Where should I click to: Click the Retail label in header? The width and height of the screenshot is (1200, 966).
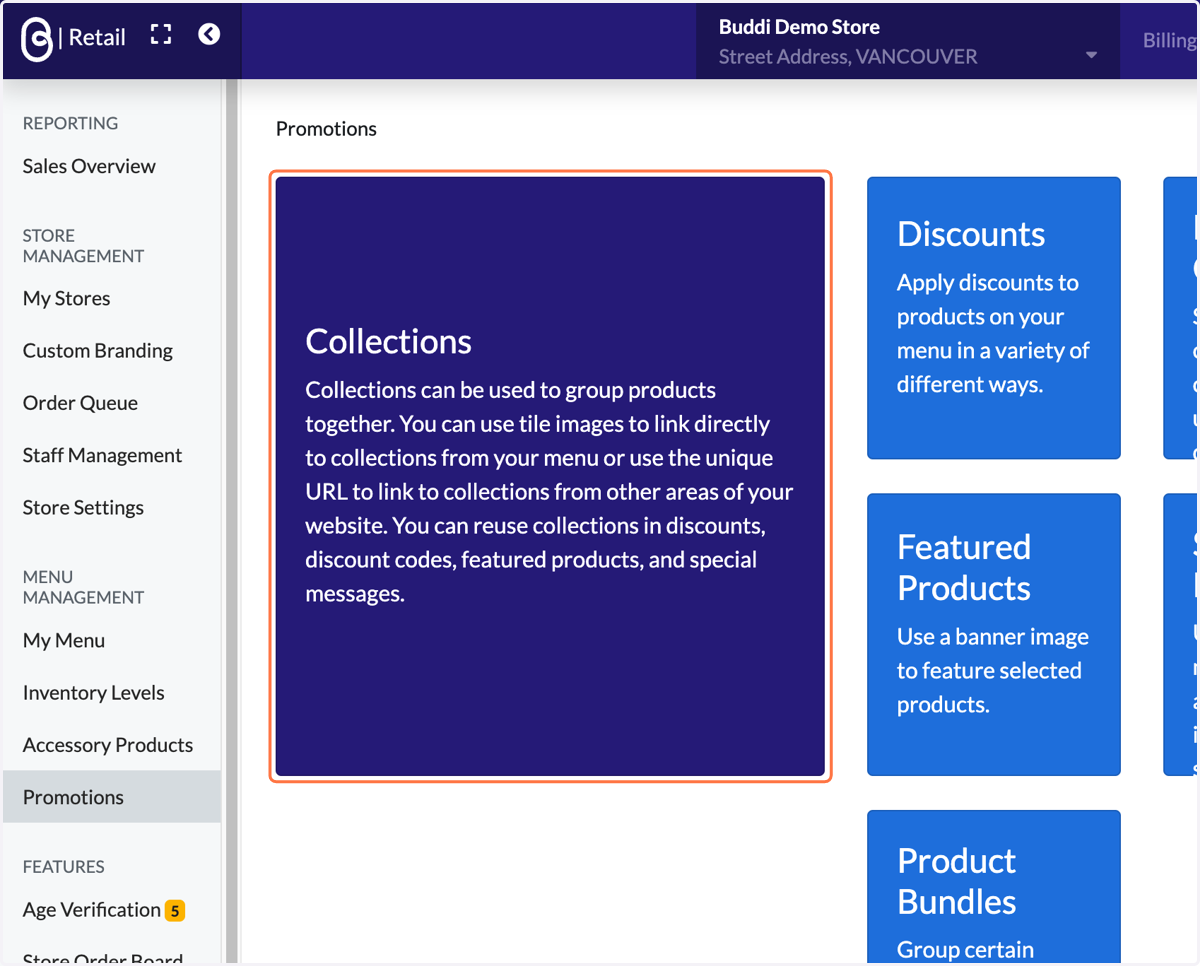pyautogui.click(x=97, y=37)
